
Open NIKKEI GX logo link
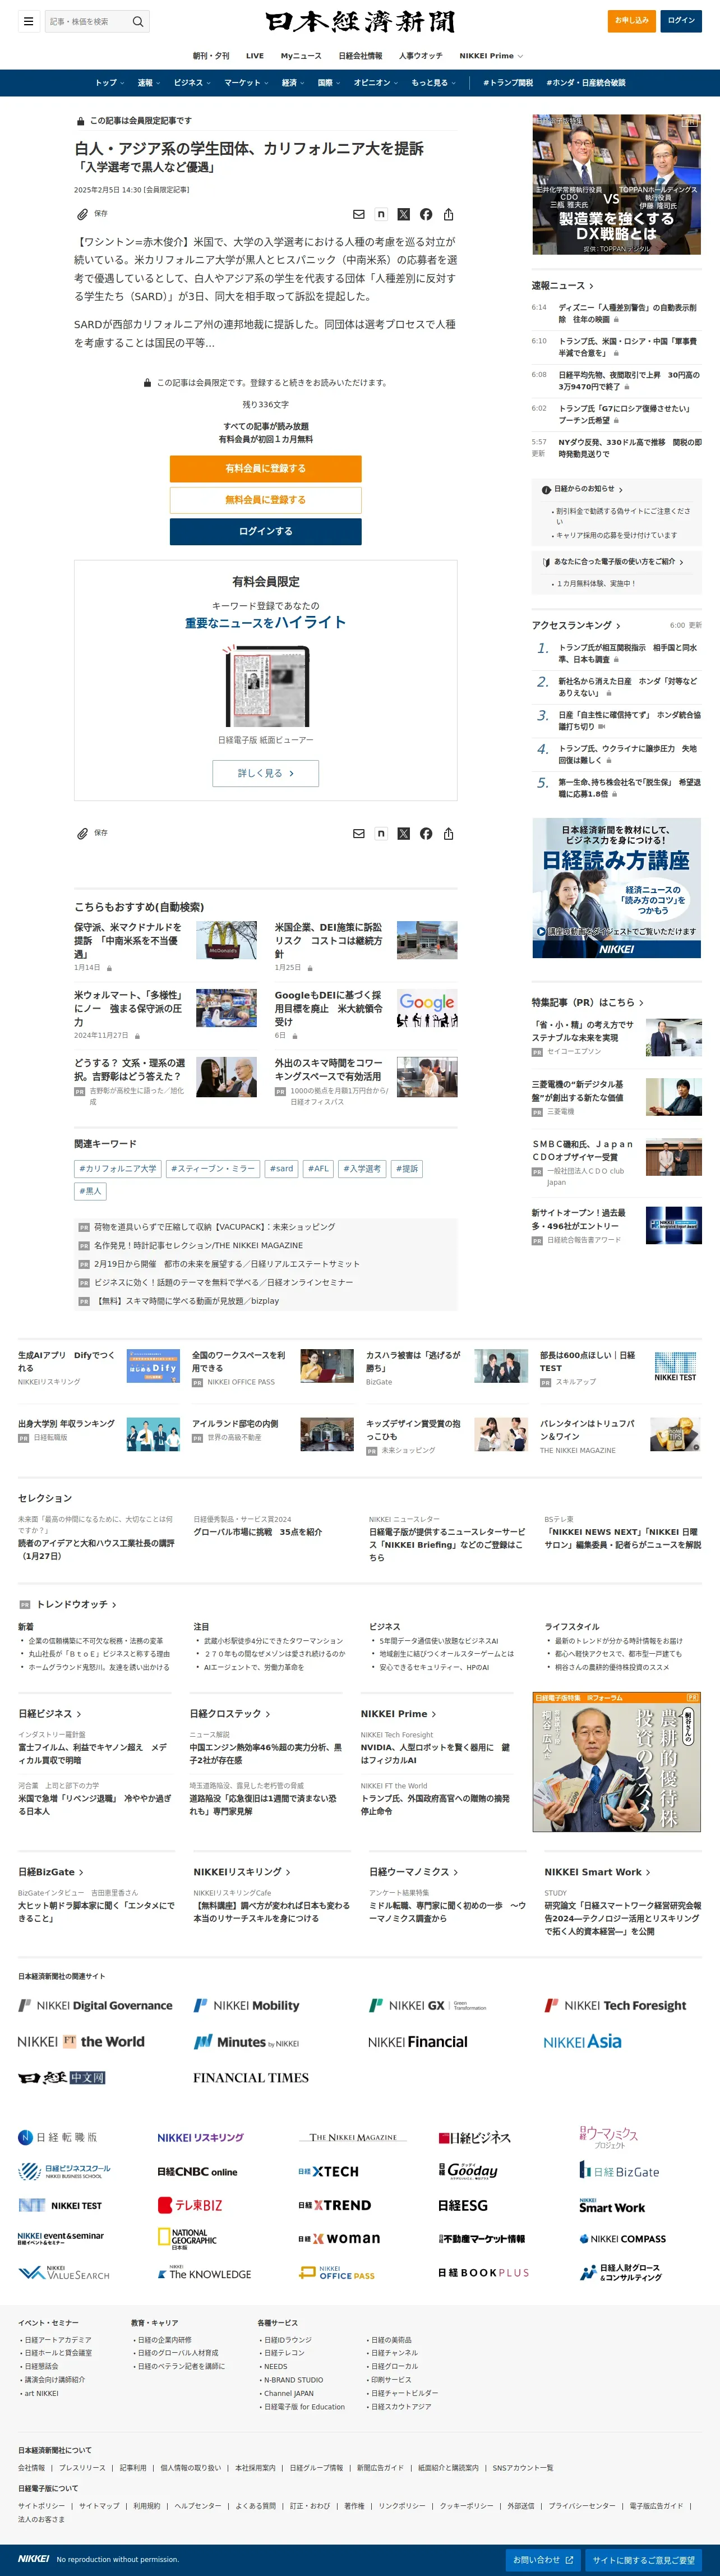(428, 2005)
